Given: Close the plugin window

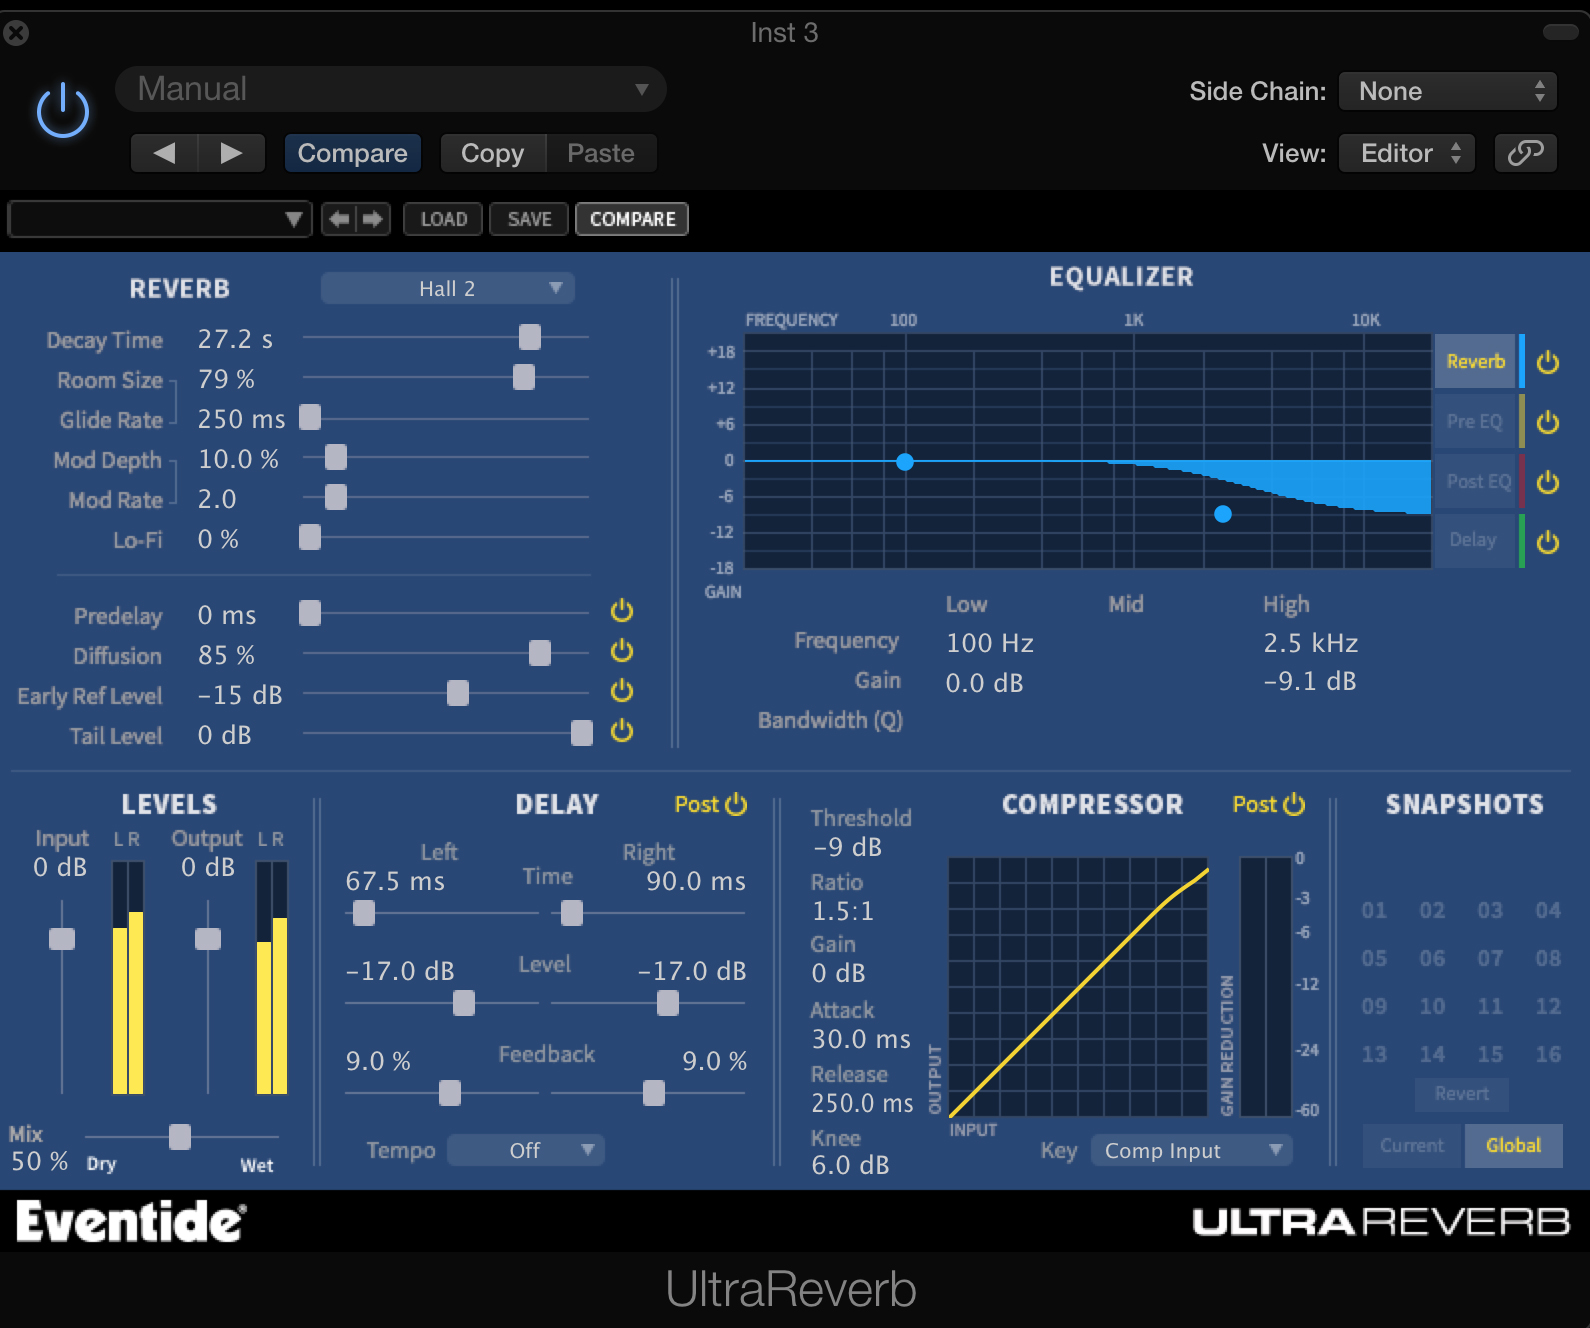Looking at the screenshot, I should 16,33.
